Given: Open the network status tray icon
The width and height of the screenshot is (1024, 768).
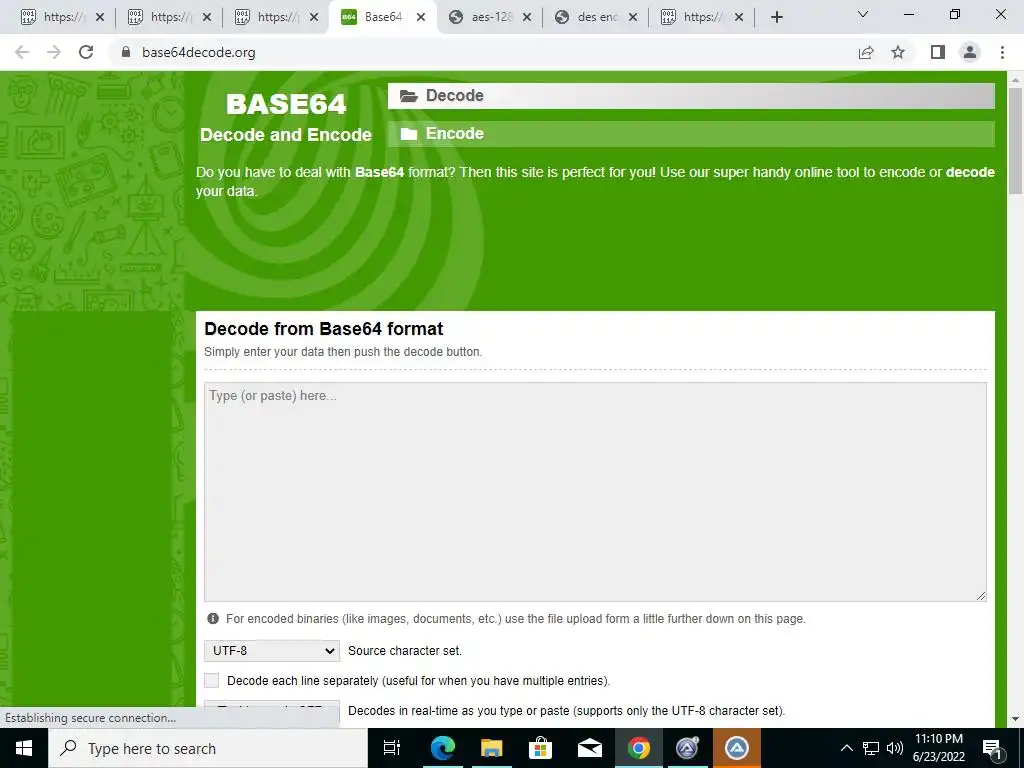Looking at the screenshot, I should pos(871,748).
